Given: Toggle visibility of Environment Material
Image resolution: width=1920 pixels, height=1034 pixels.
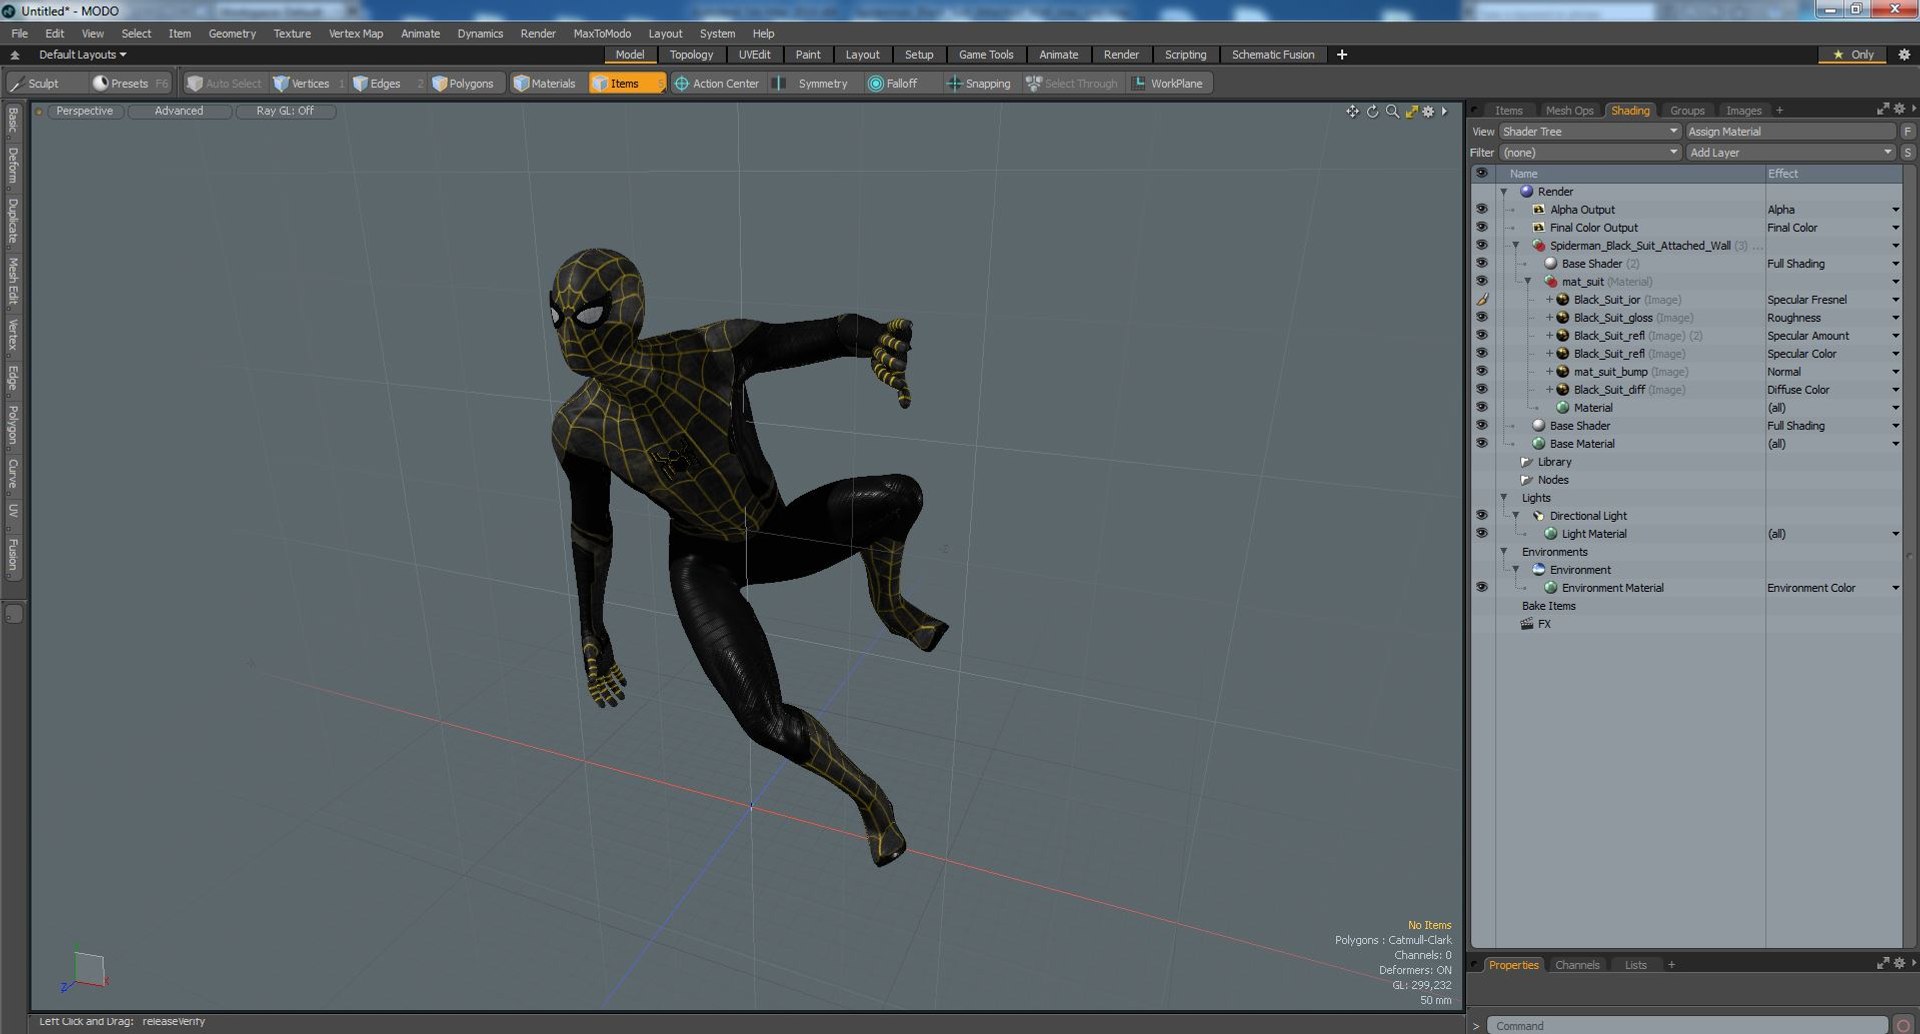Looking at the screenshot, I should click(1482, 587).
